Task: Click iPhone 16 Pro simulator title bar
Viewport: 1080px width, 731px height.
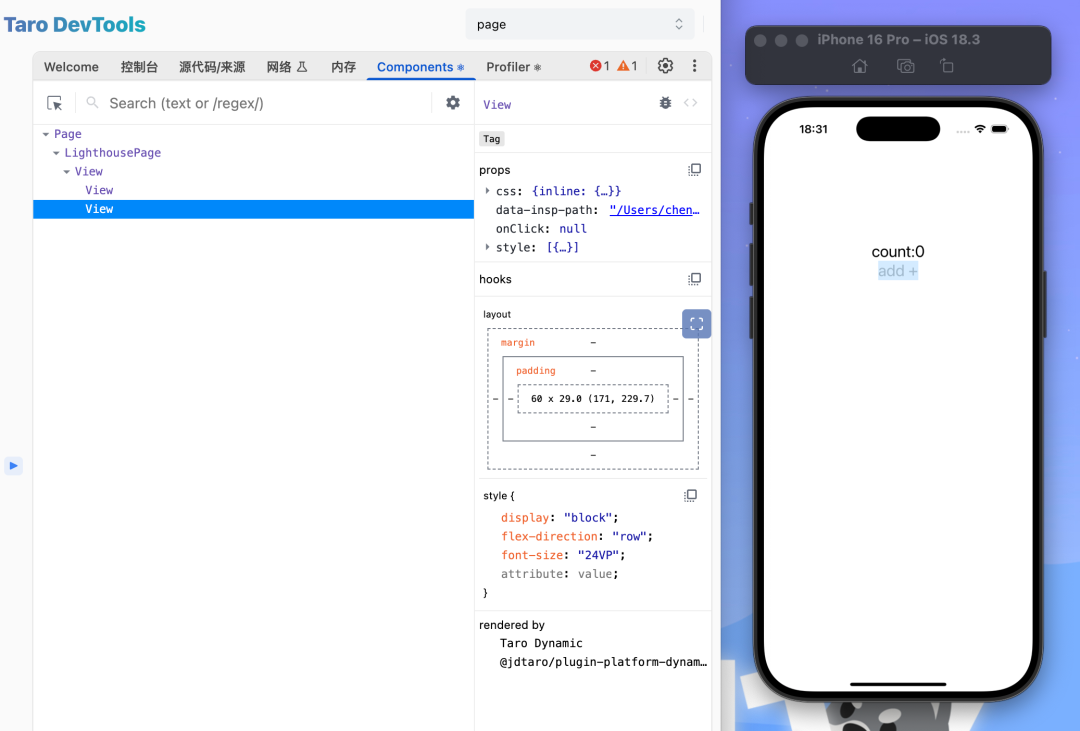Action: tap(898, 40)
